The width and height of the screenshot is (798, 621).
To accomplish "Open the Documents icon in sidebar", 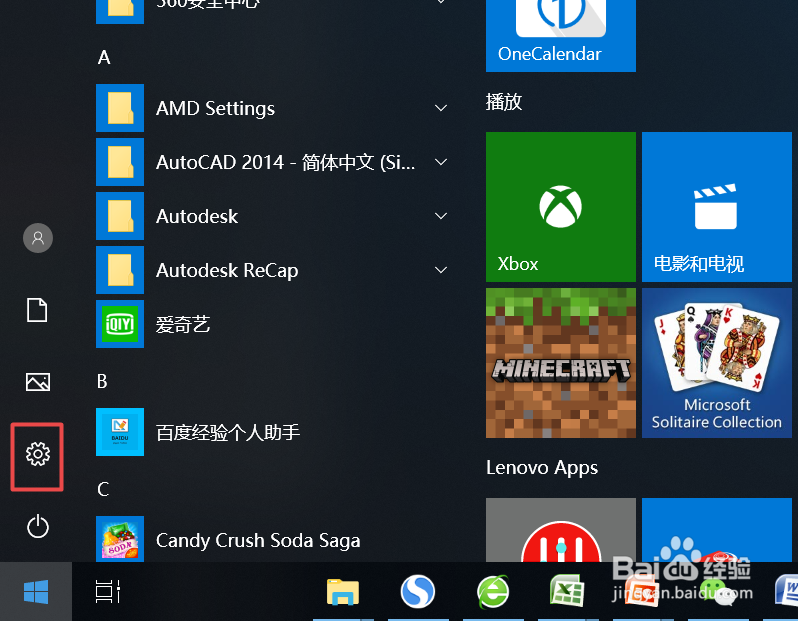I will point(37,310).
